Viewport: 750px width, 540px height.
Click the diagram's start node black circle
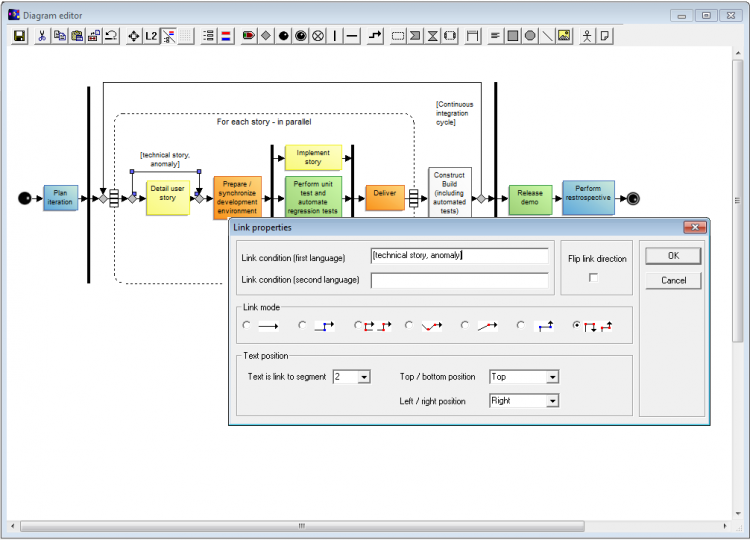click(x=24, y=198)
